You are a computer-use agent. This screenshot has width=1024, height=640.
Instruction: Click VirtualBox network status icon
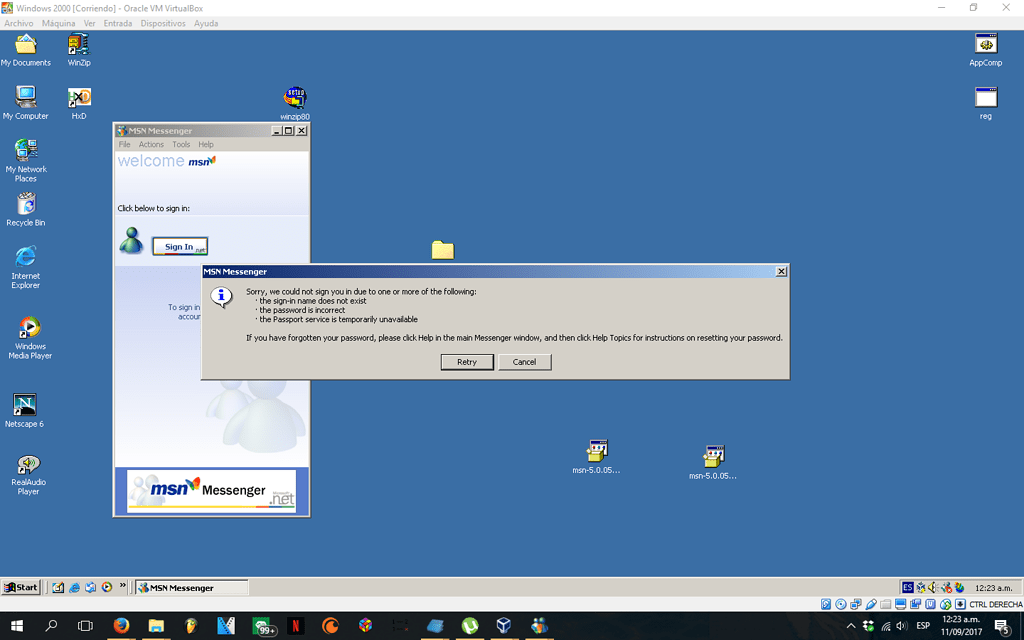coord(856,604)
